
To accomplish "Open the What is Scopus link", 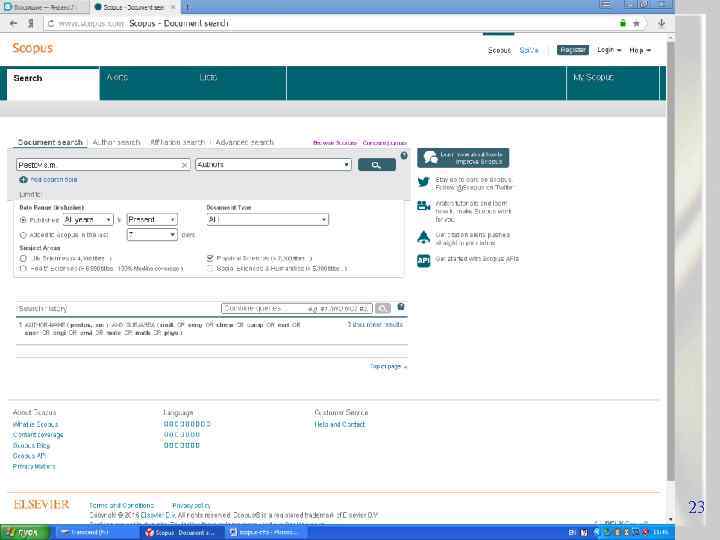I will 35,425.
